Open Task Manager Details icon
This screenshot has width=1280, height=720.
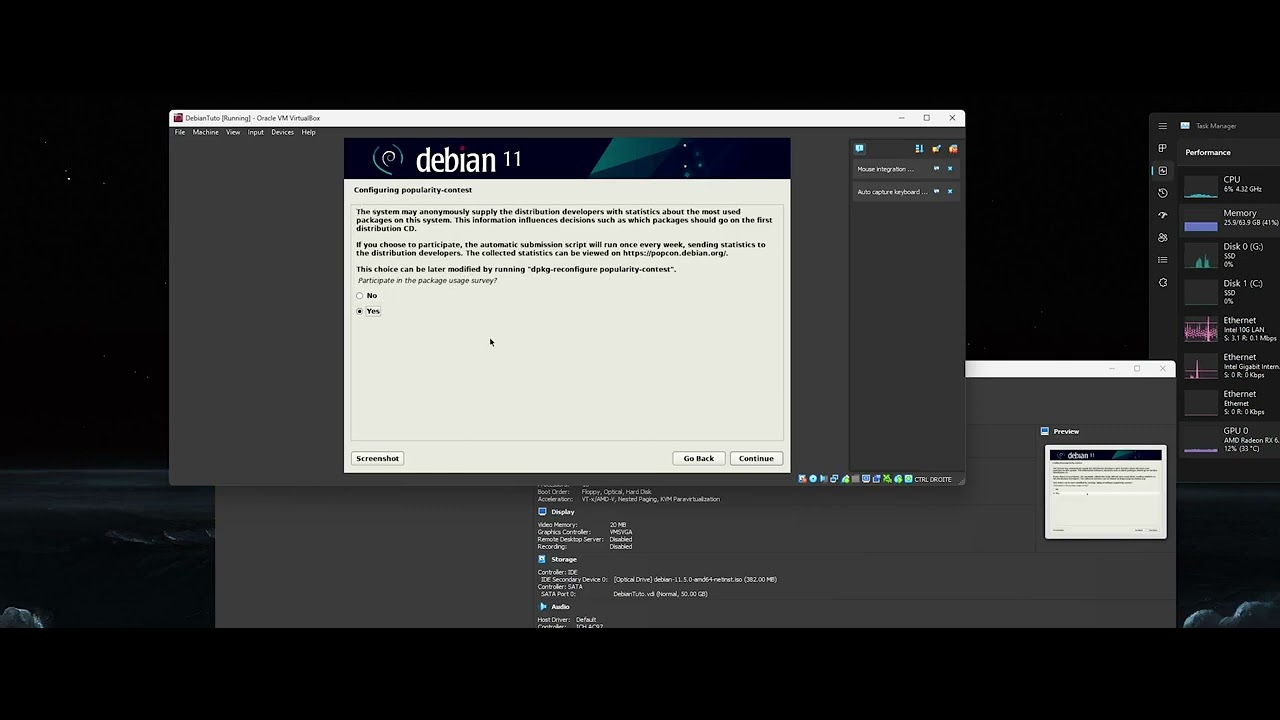(x=1162, y=260)
